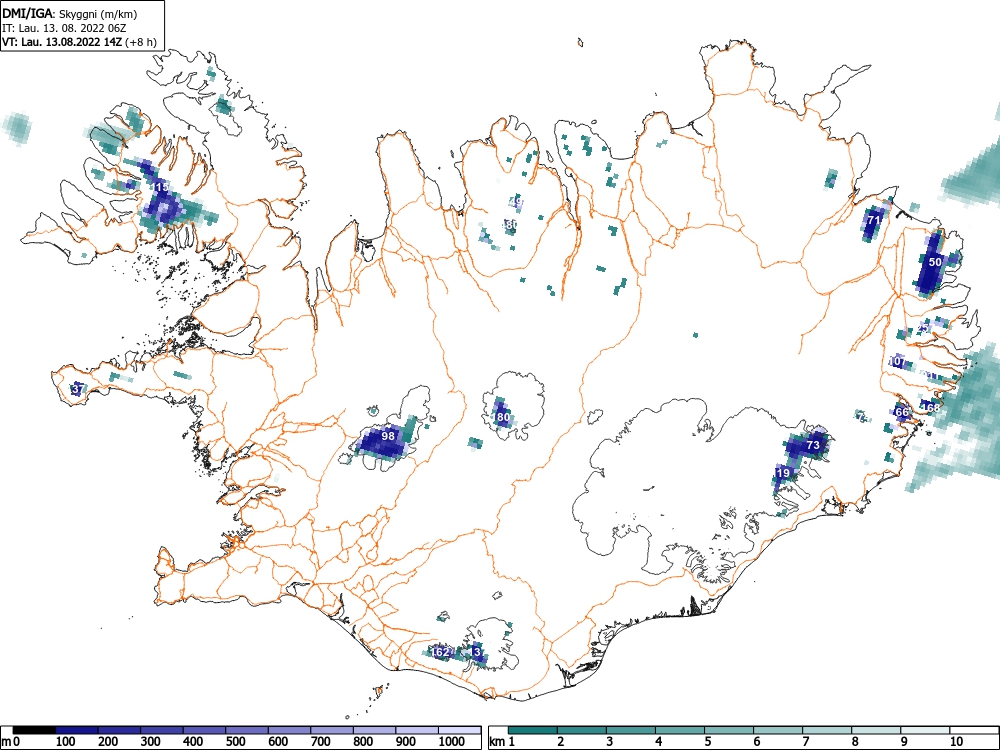Click the "10" label on the km legend
This screenshot has height=750, width=1000.
pyautogui.click(x=956, y=742)
